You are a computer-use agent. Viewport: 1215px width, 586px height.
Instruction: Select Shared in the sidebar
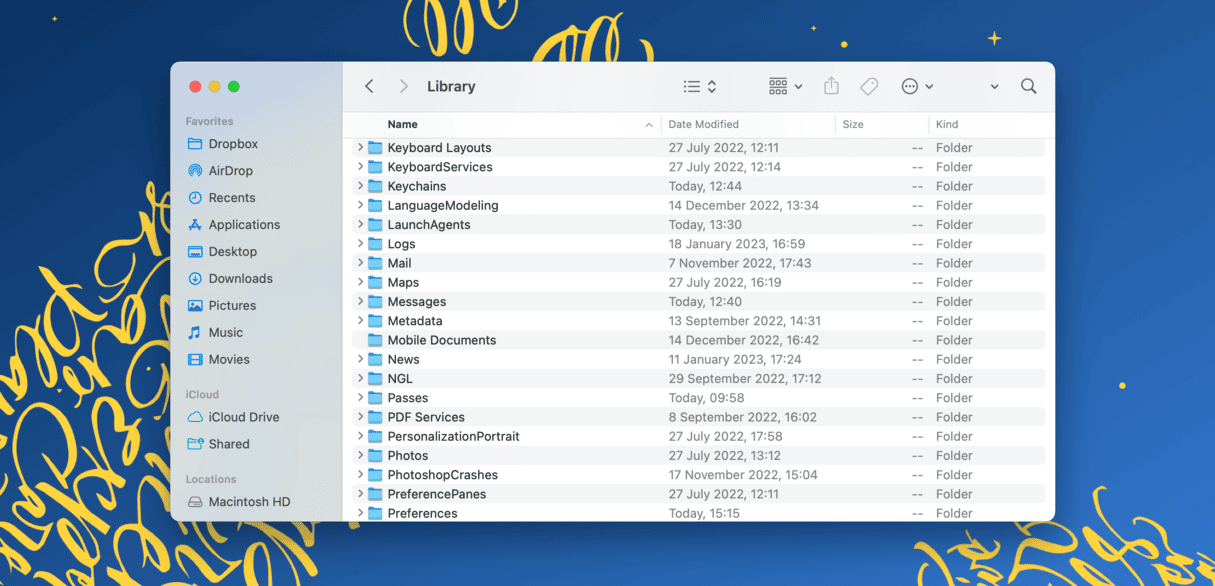tap(218, 444)
